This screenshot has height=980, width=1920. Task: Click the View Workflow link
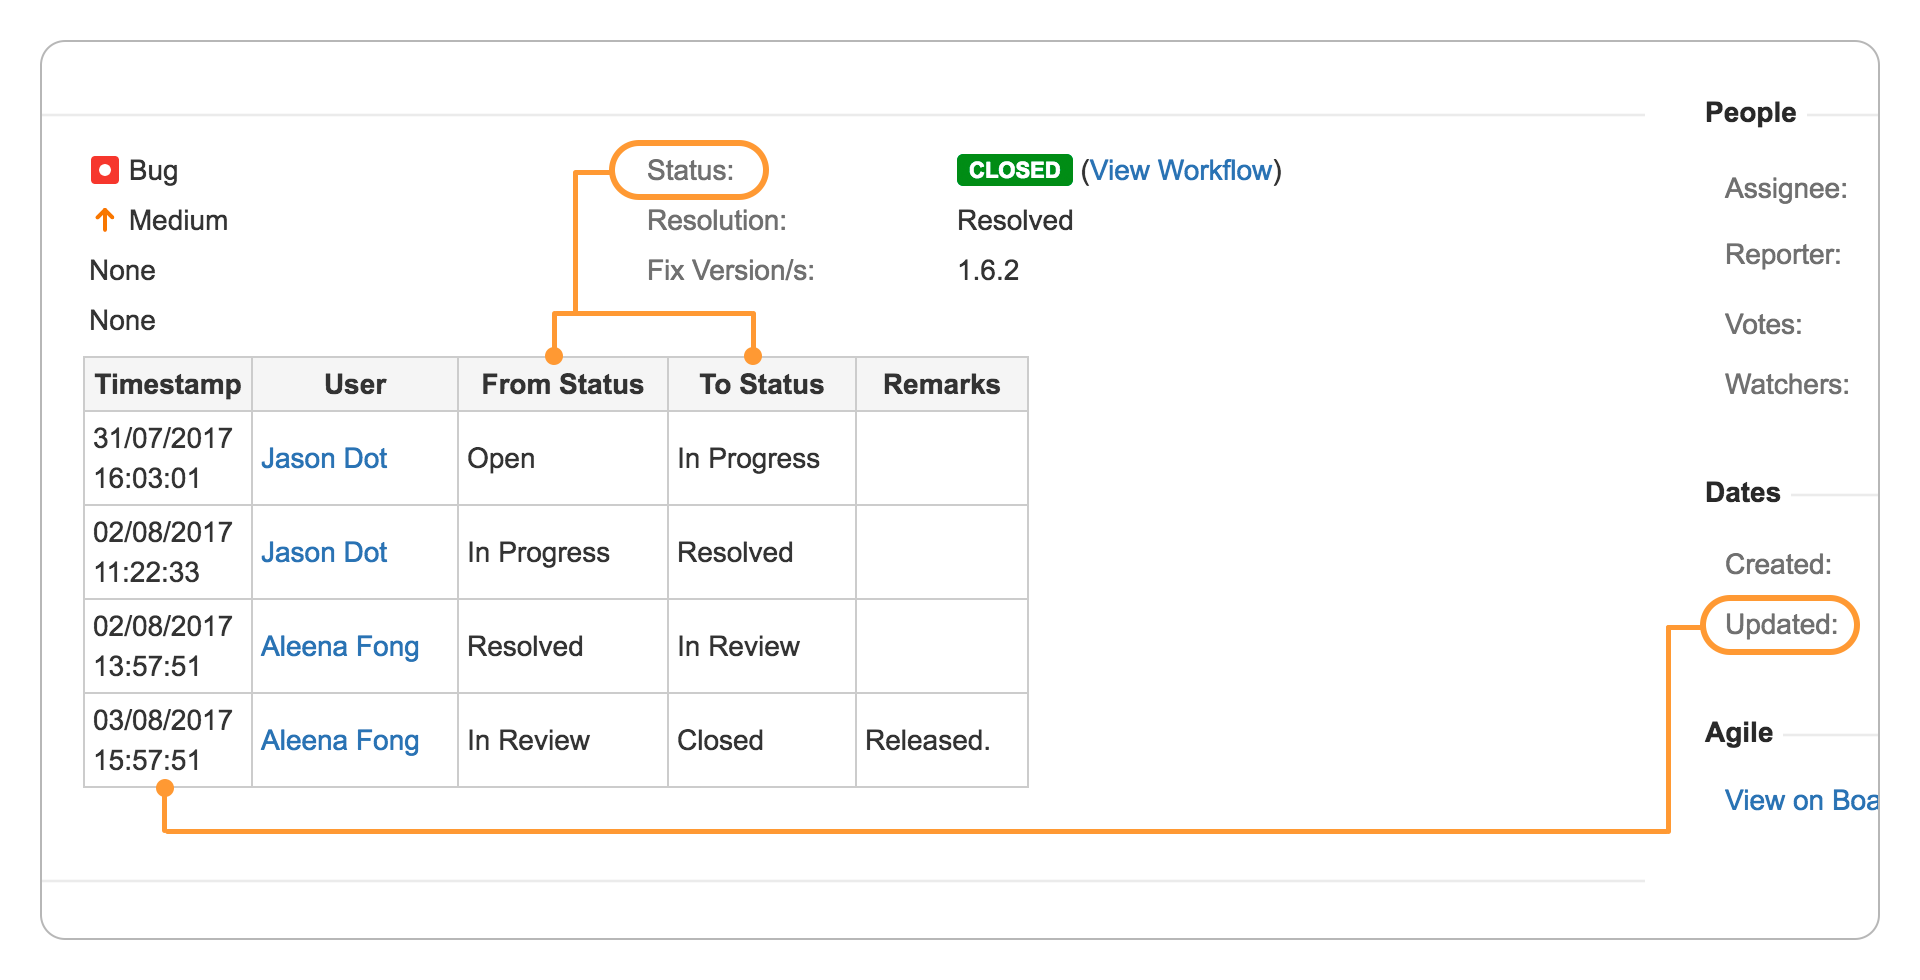click(x=1182, y=170)
